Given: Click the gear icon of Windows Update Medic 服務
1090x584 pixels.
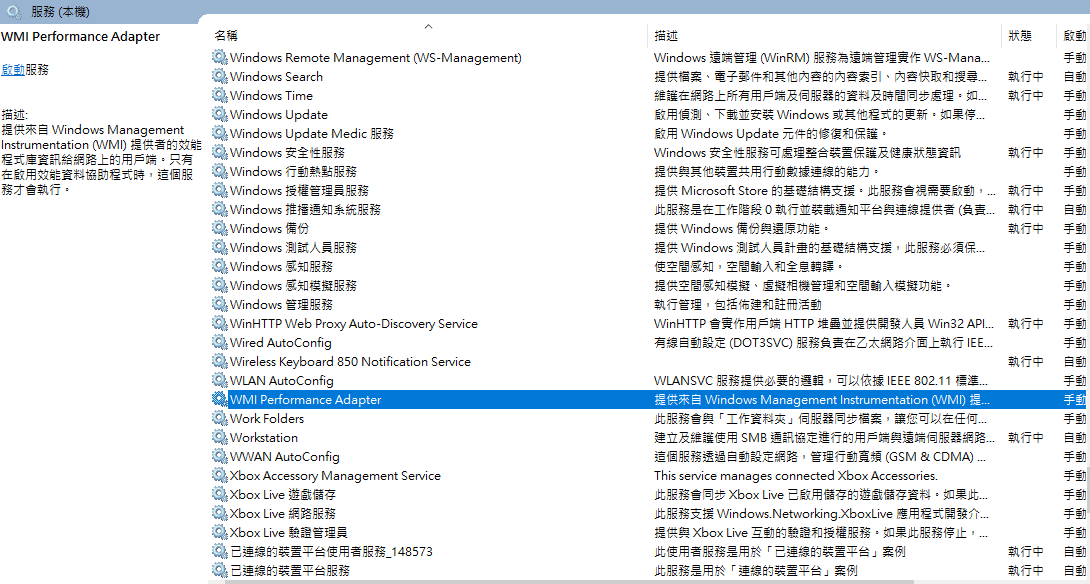Looking at the screenshot, I should pyautogui.click(x=220, y=133).
